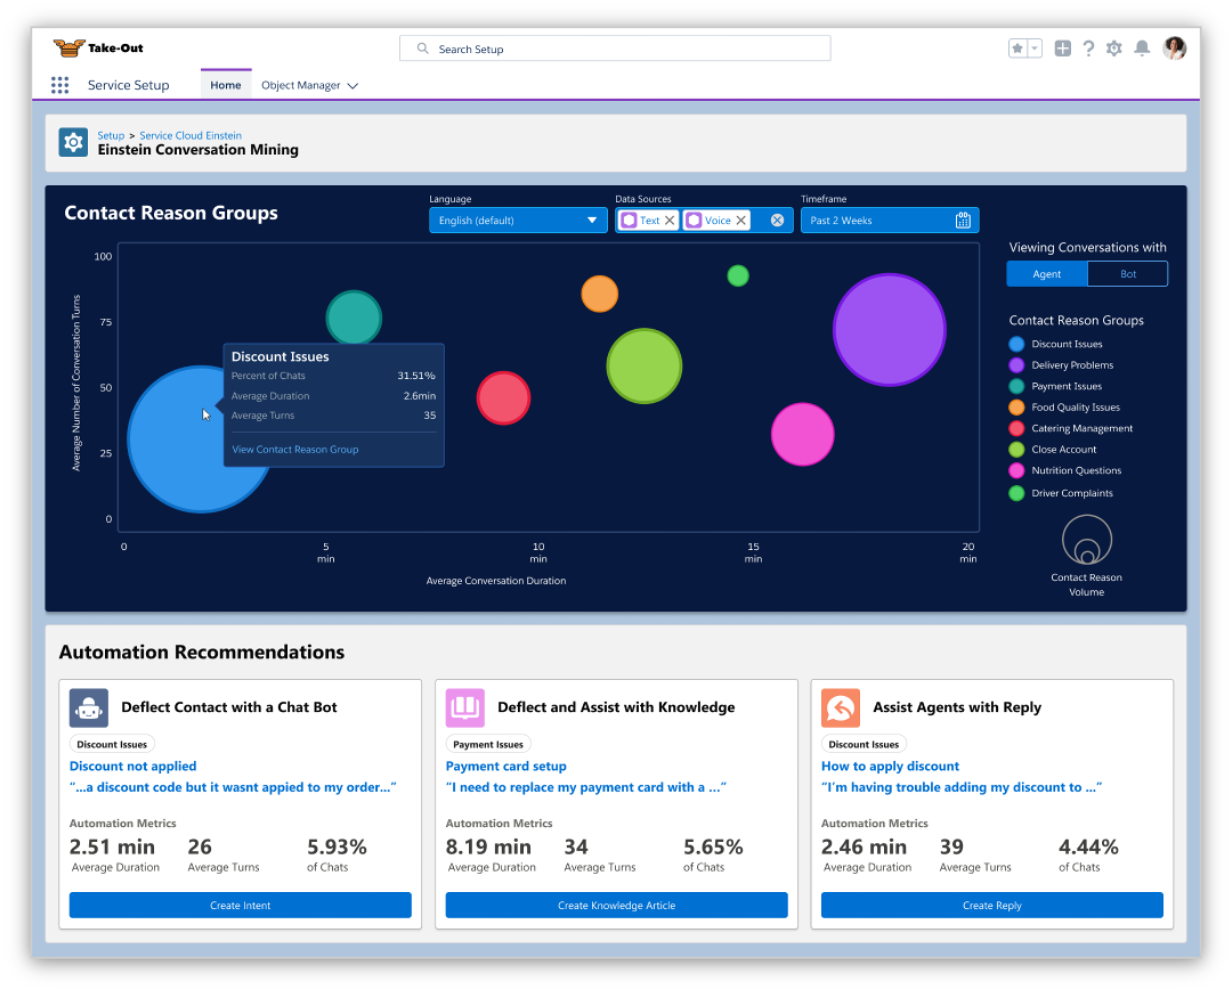This screenshot has height=992, width=1232.
Task: Click the favorites star icon
Action: click(1017, 48)
